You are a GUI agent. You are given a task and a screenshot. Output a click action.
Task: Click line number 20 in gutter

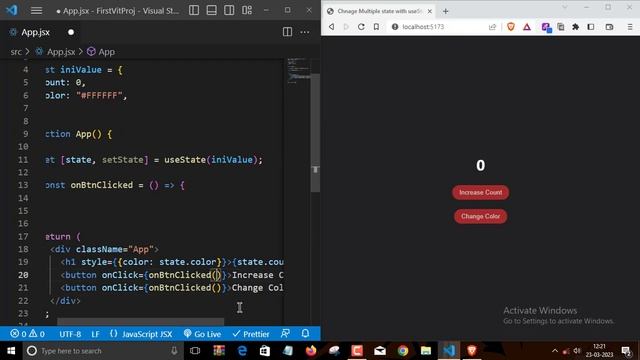(x=23, y=275)
